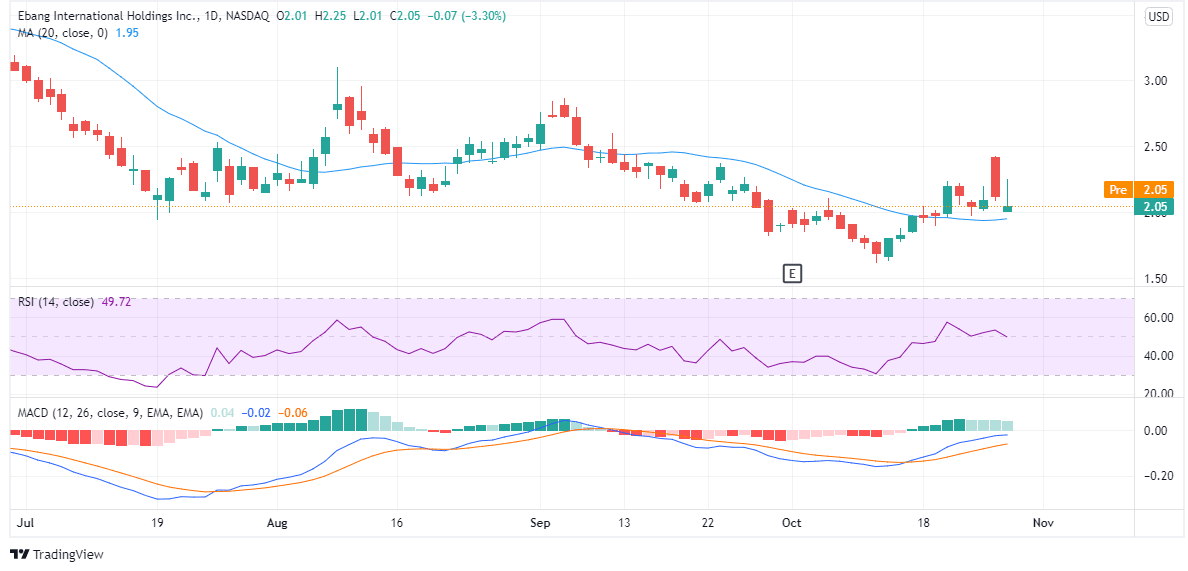Screen dimensions: 1188x571
Task: Click the MACD signal value -0.06
Action: pos(292,413)
